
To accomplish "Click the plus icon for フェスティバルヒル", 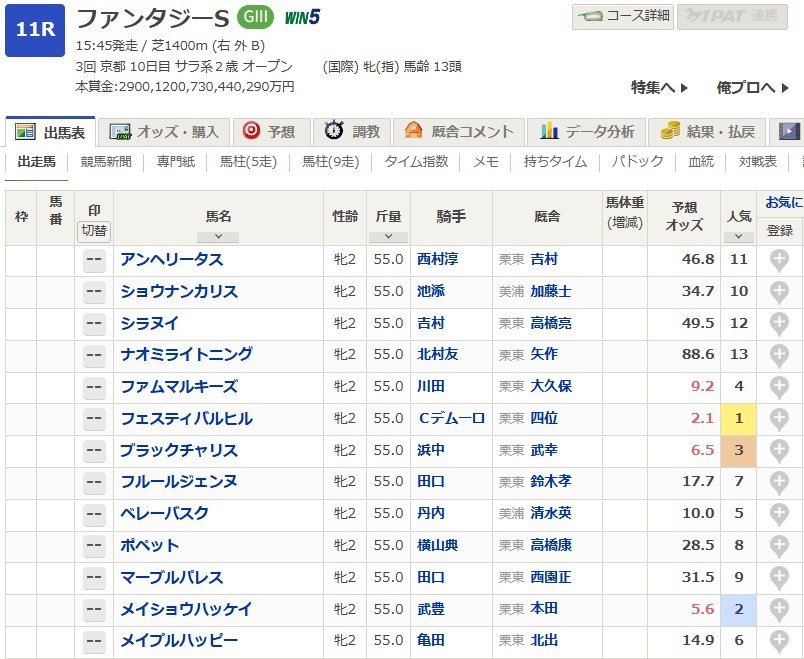I will (779, 419).
